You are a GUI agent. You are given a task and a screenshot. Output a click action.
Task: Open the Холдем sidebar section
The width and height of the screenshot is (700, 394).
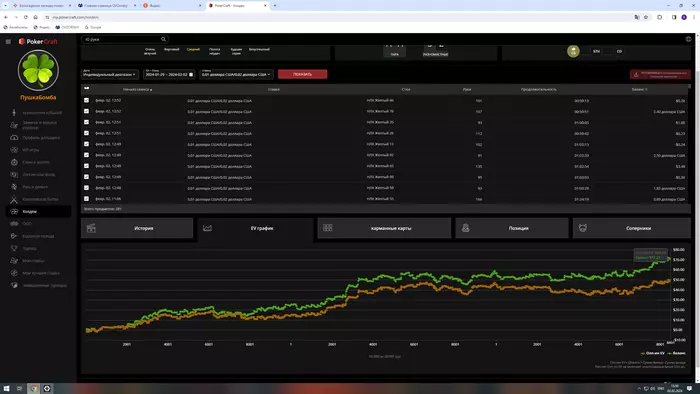click(x=38, y=212)
